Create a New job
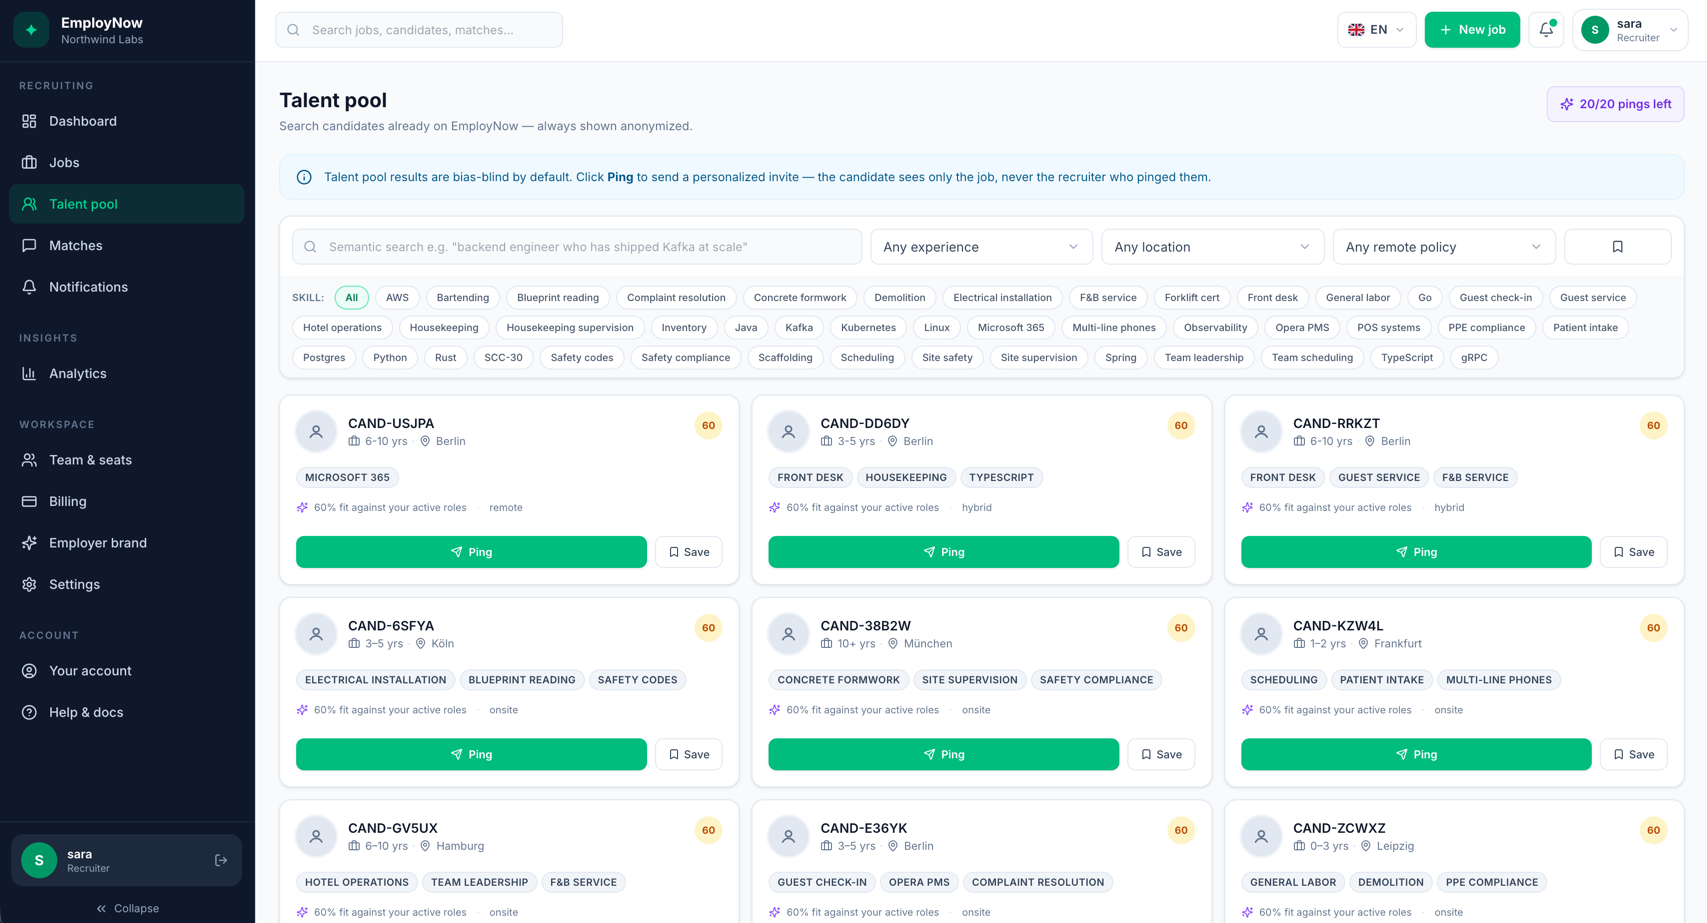This screenshot has height=923, width=1707. [x=1472, y=30]
